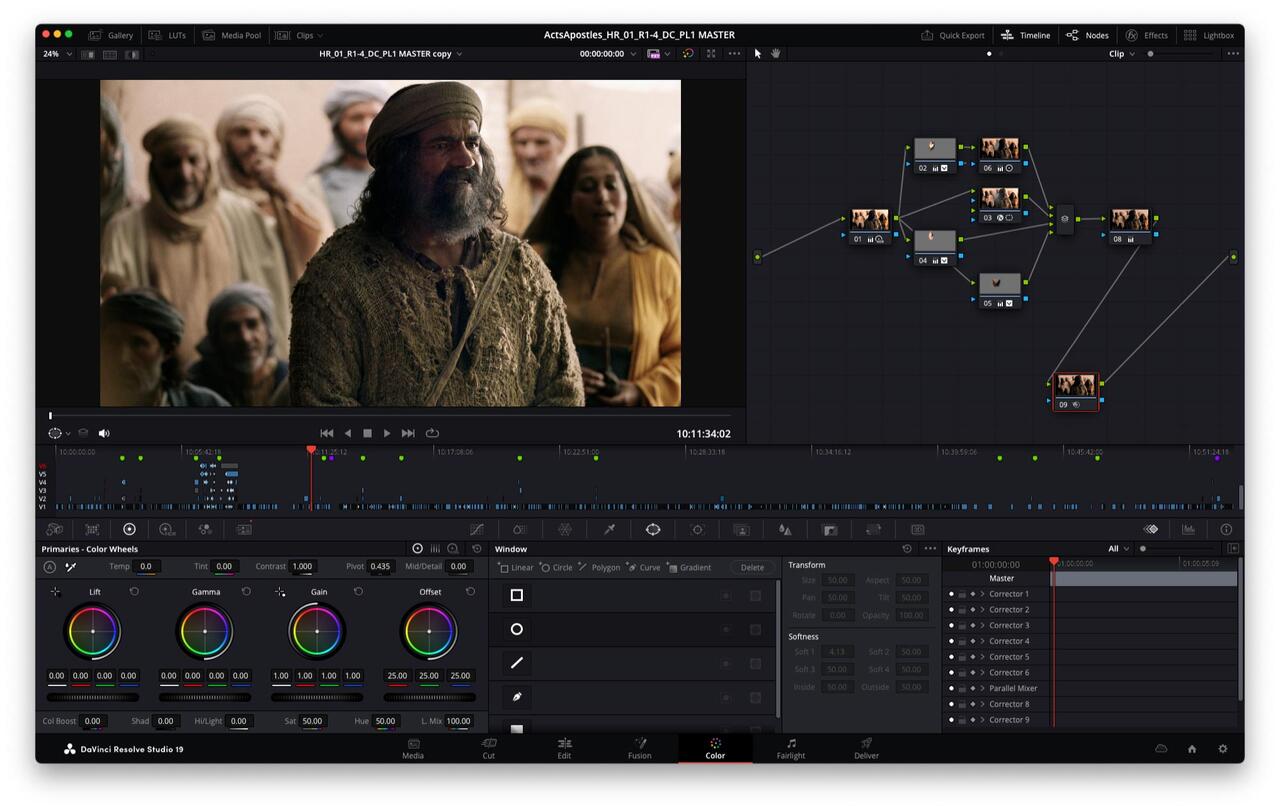Adjust the Offset color wheel

pos(429,631)
